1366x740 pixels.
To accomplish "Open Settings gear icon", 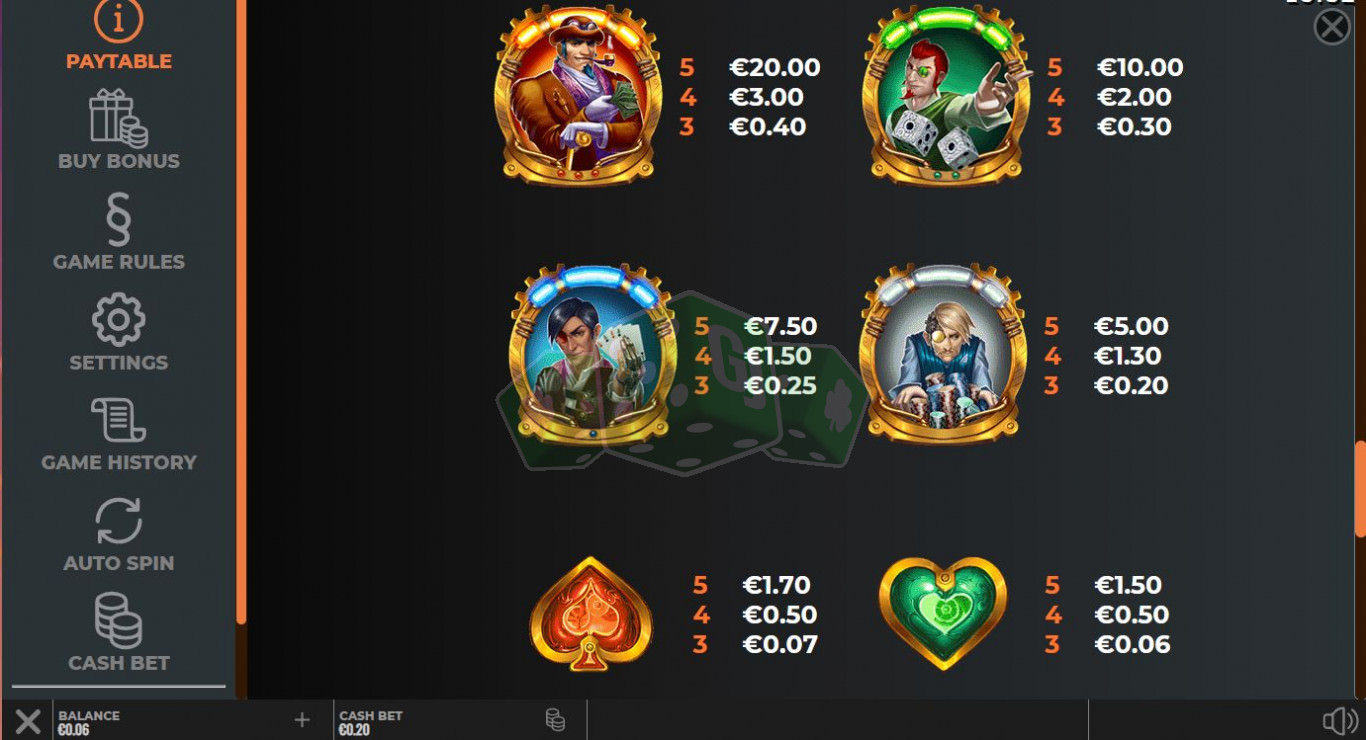I will [119, 320].
